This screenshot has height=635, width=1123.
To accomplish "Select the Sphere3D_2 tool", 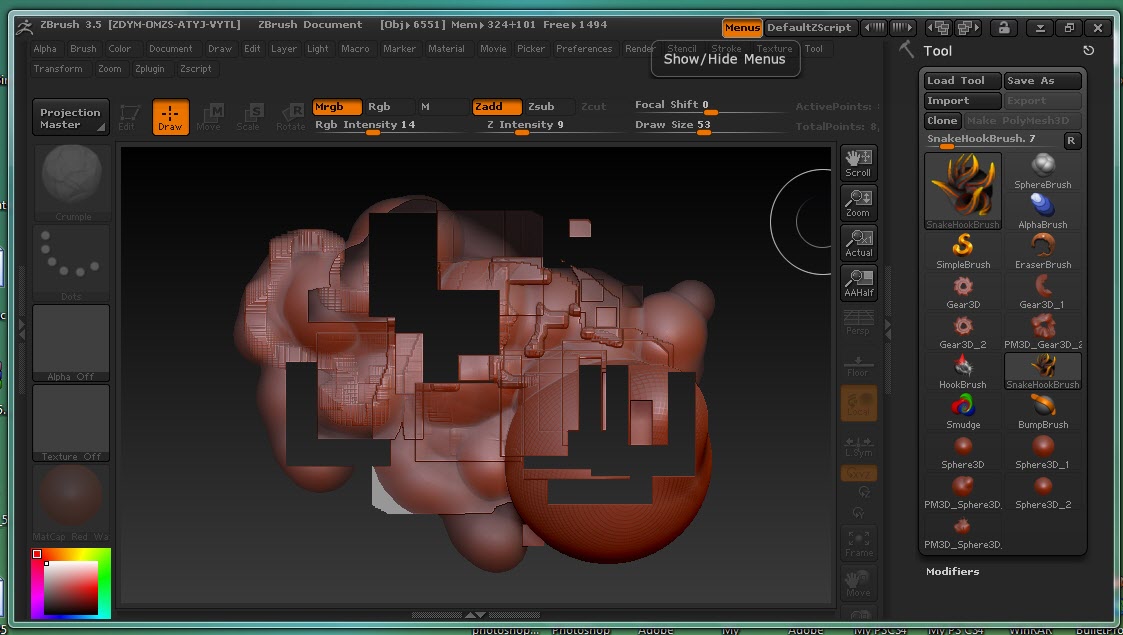I will 1043,493.
